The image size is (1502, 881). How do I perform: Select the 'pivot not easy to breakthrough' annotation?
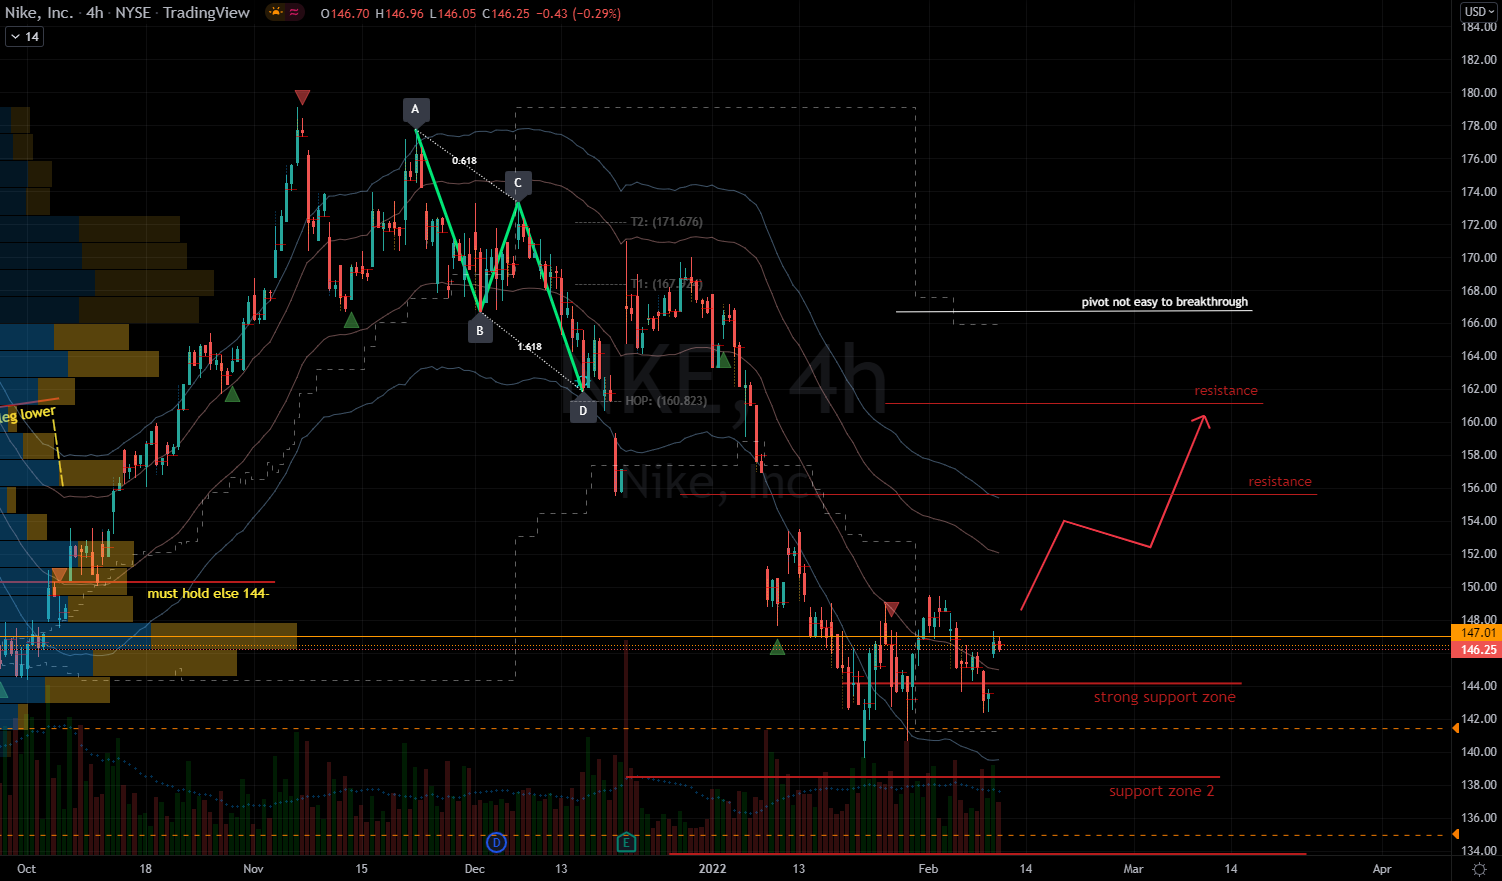[x=1165, y=302]
